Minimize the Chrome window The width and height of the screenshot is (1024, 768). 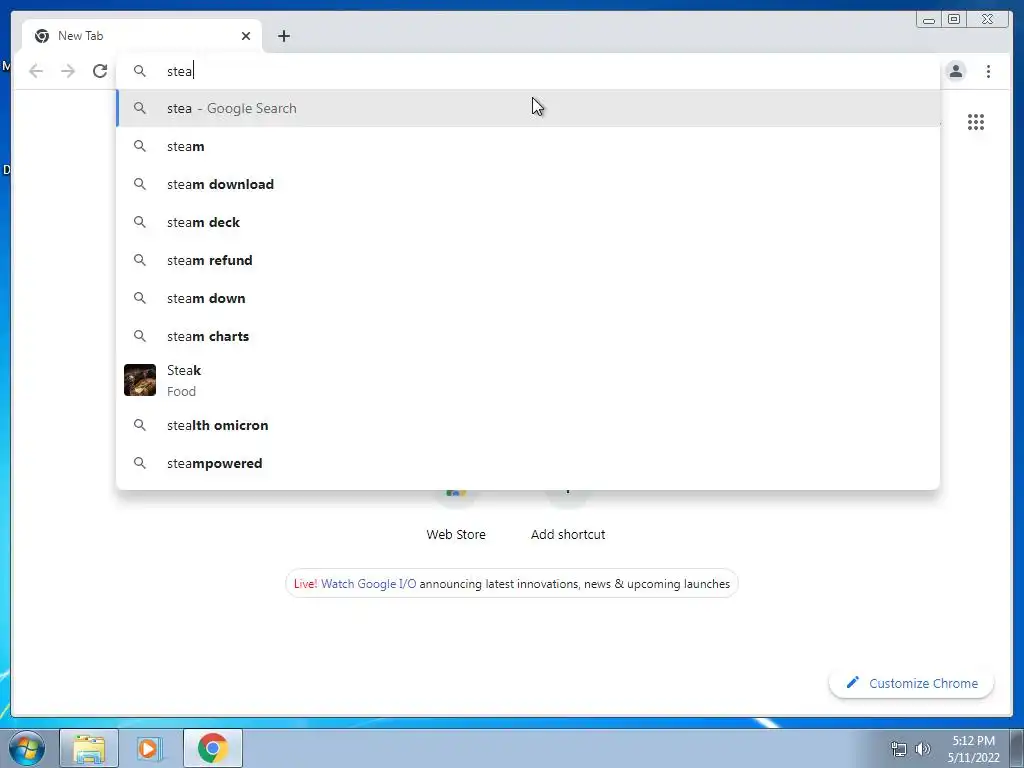pos(929,20)
